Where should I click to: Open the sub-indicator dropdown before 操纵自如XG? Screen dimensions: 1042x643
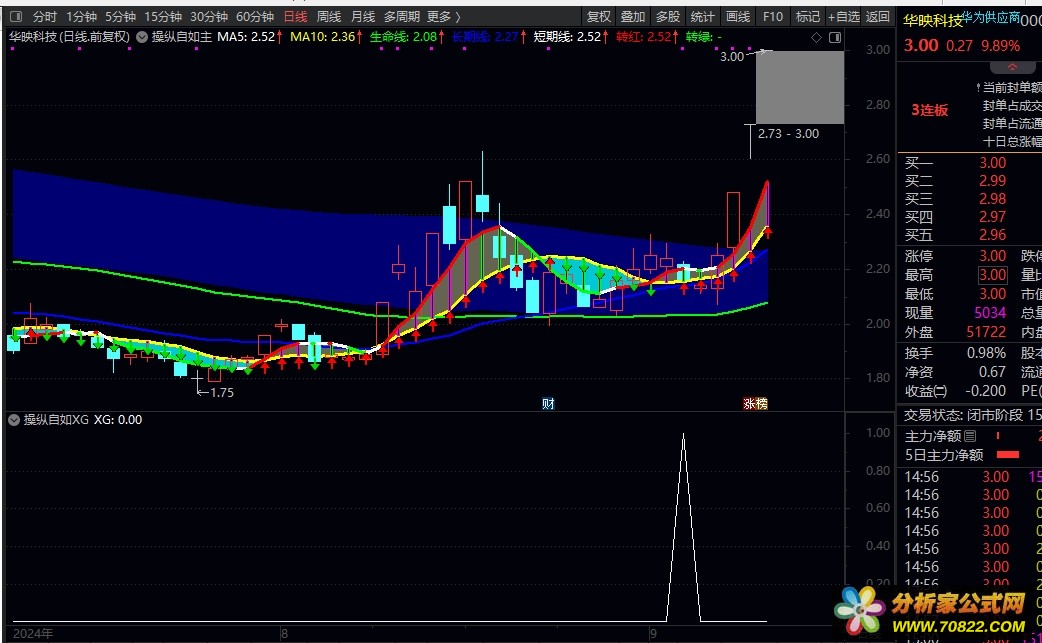pyautogui.click(x=14, y=420)
